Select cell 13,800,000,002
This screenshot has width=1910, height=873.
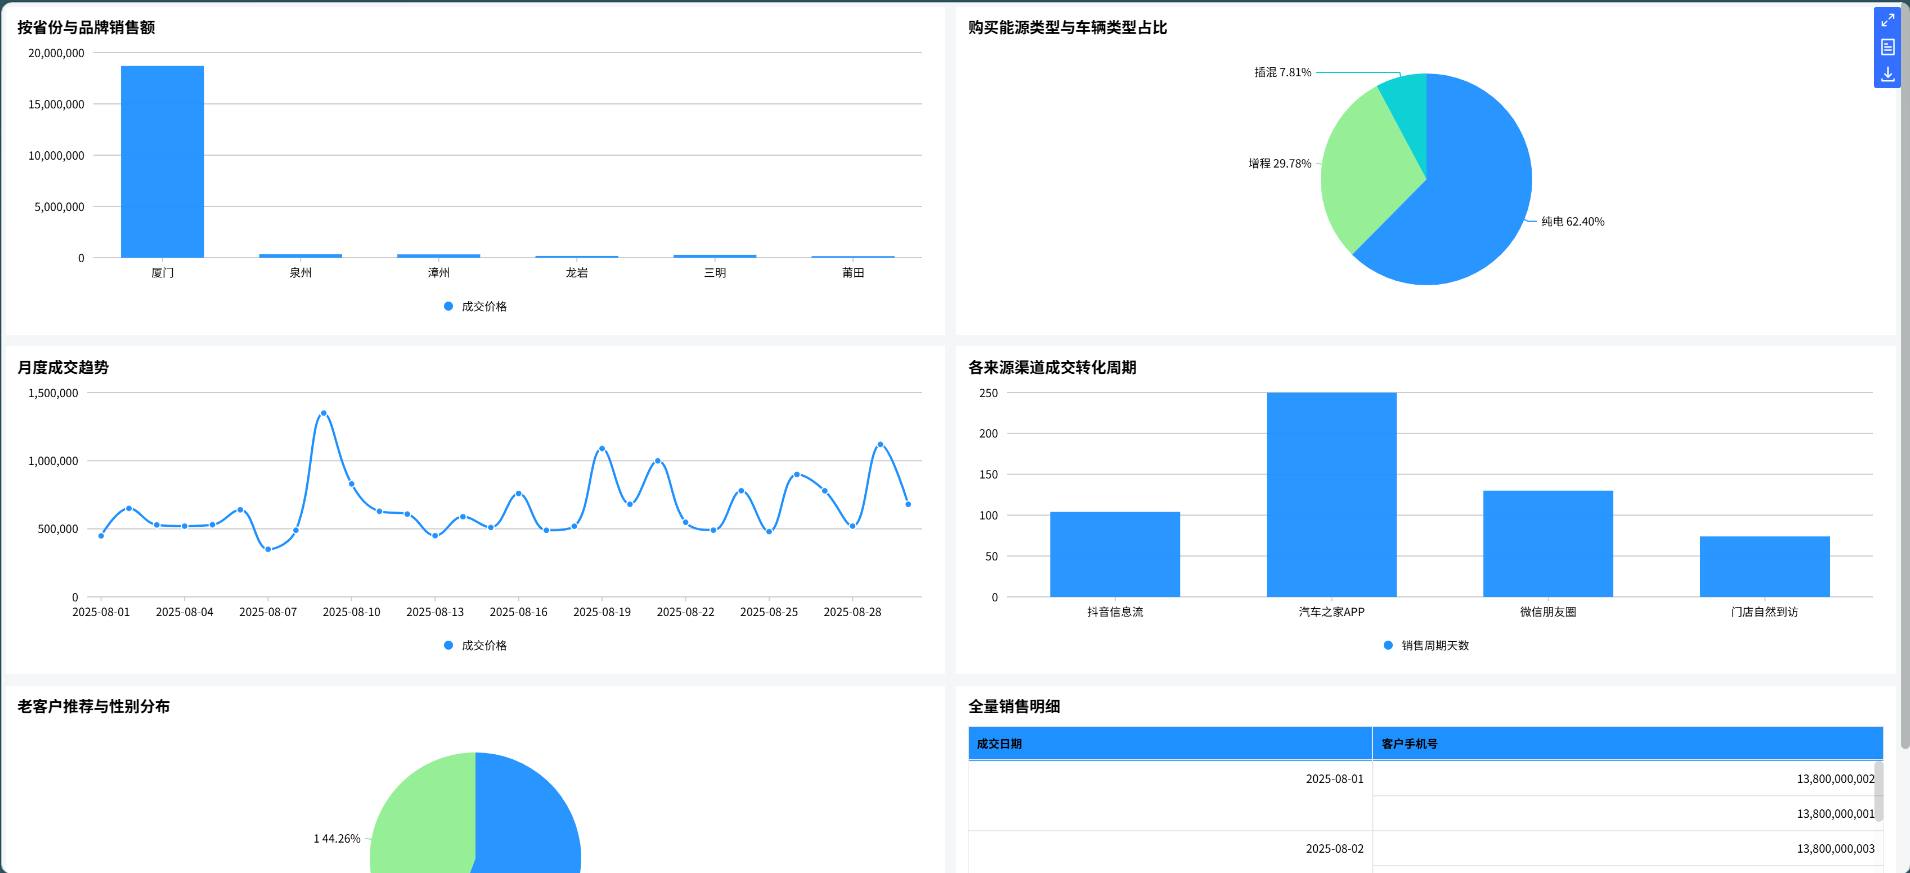1627,779
